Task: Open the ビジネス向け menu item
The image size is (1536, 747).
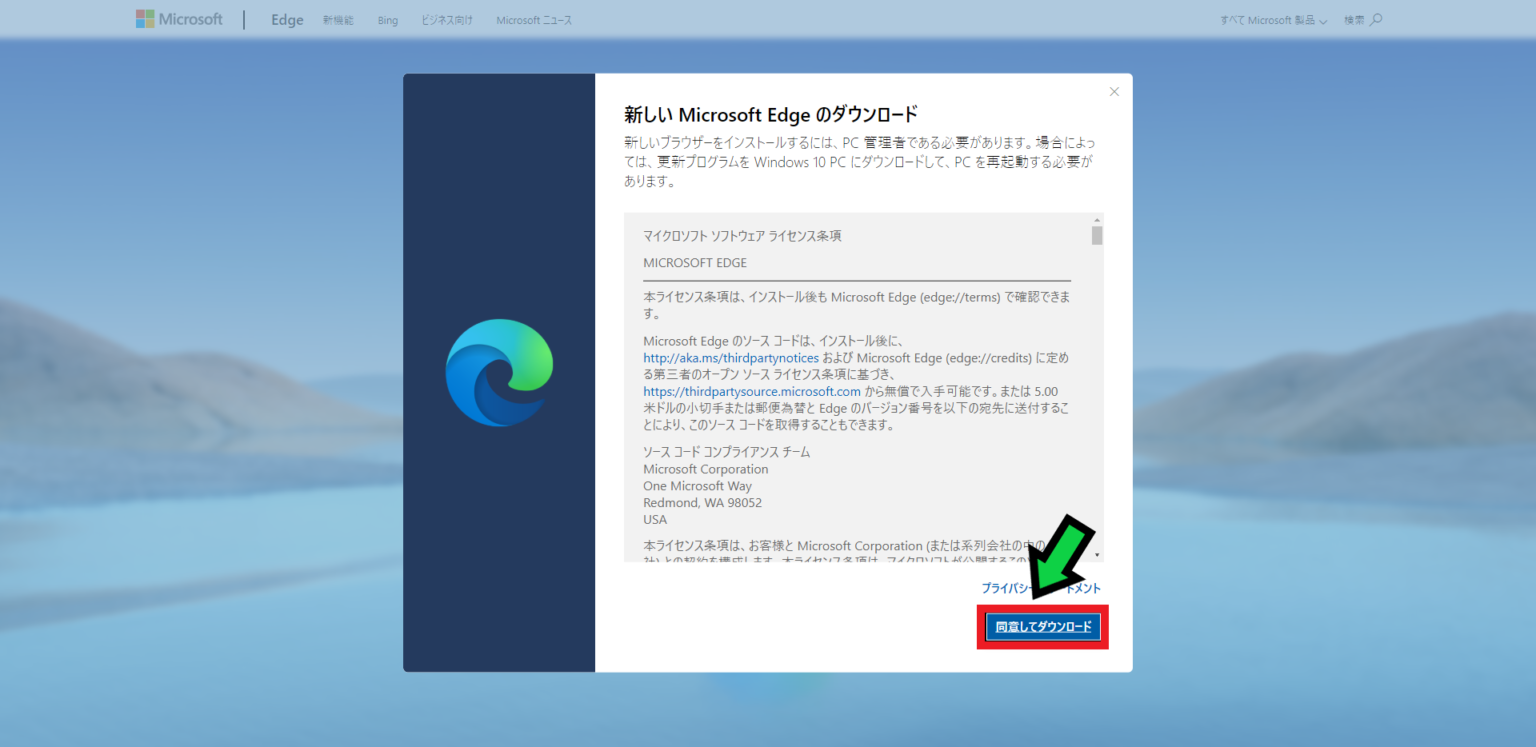Action: point(446,19)
